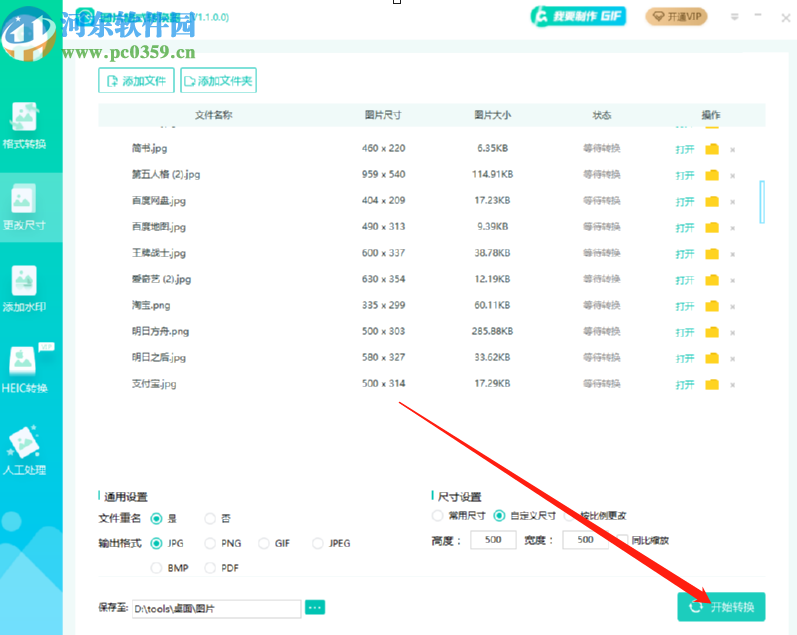Open folder icon for 明日之后.jpg row
The width and height of the screenshot is (797, 635).
(712, 358)
